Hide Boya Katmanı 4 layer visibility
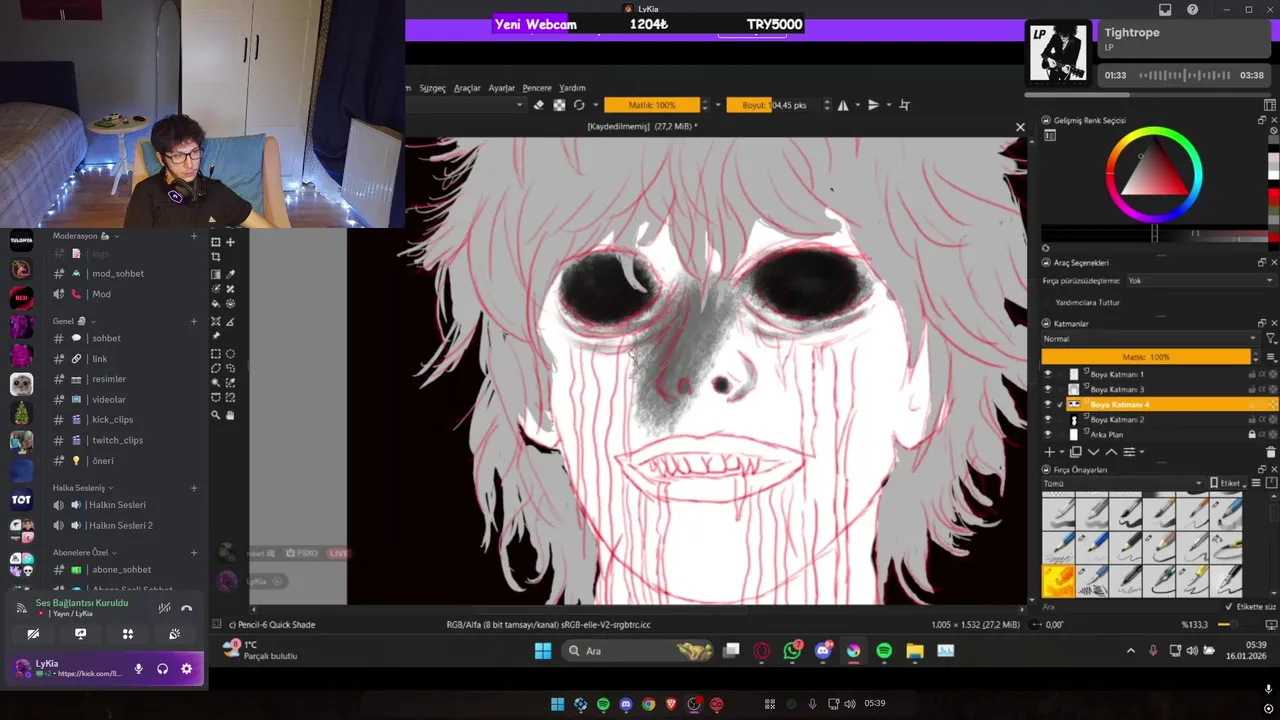Viewport: 1280px width, 720px height. coord(1048,405)
